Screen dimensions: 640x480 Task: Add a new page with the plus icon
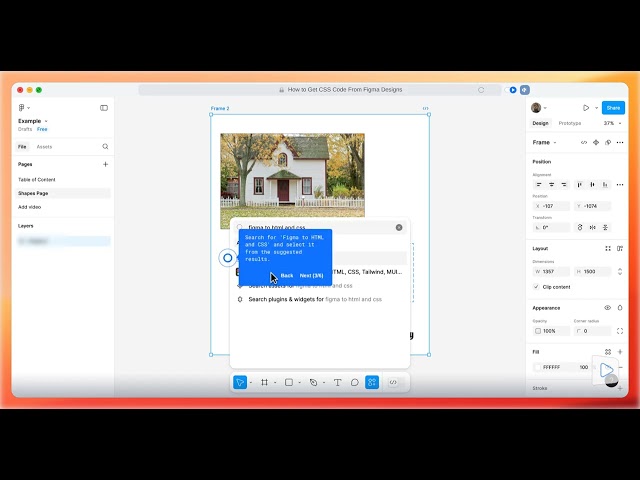click(105, 164)
